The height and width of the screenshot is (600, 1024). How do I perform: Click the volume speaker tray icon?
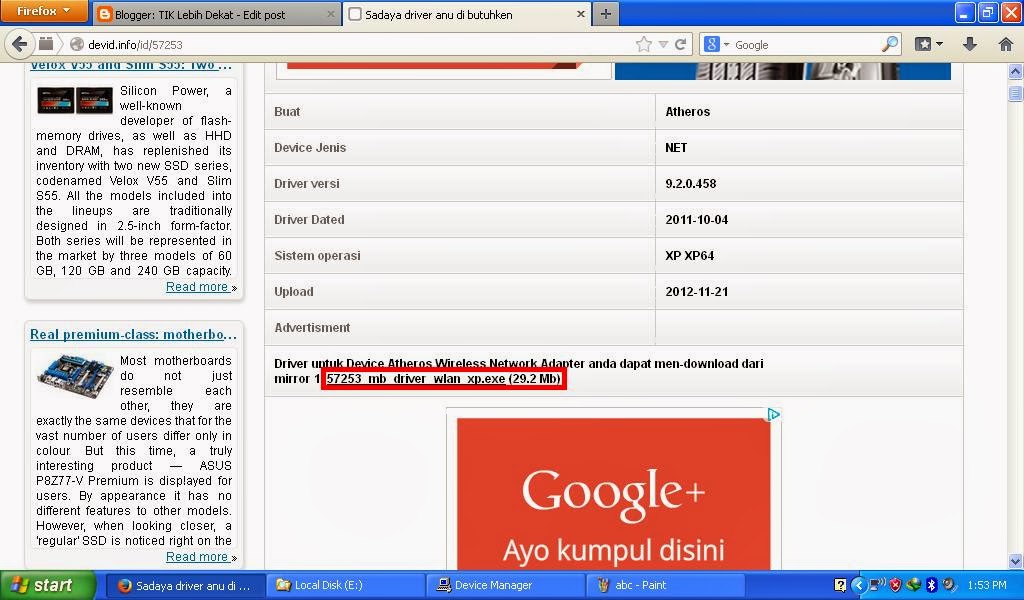(949, 585)
